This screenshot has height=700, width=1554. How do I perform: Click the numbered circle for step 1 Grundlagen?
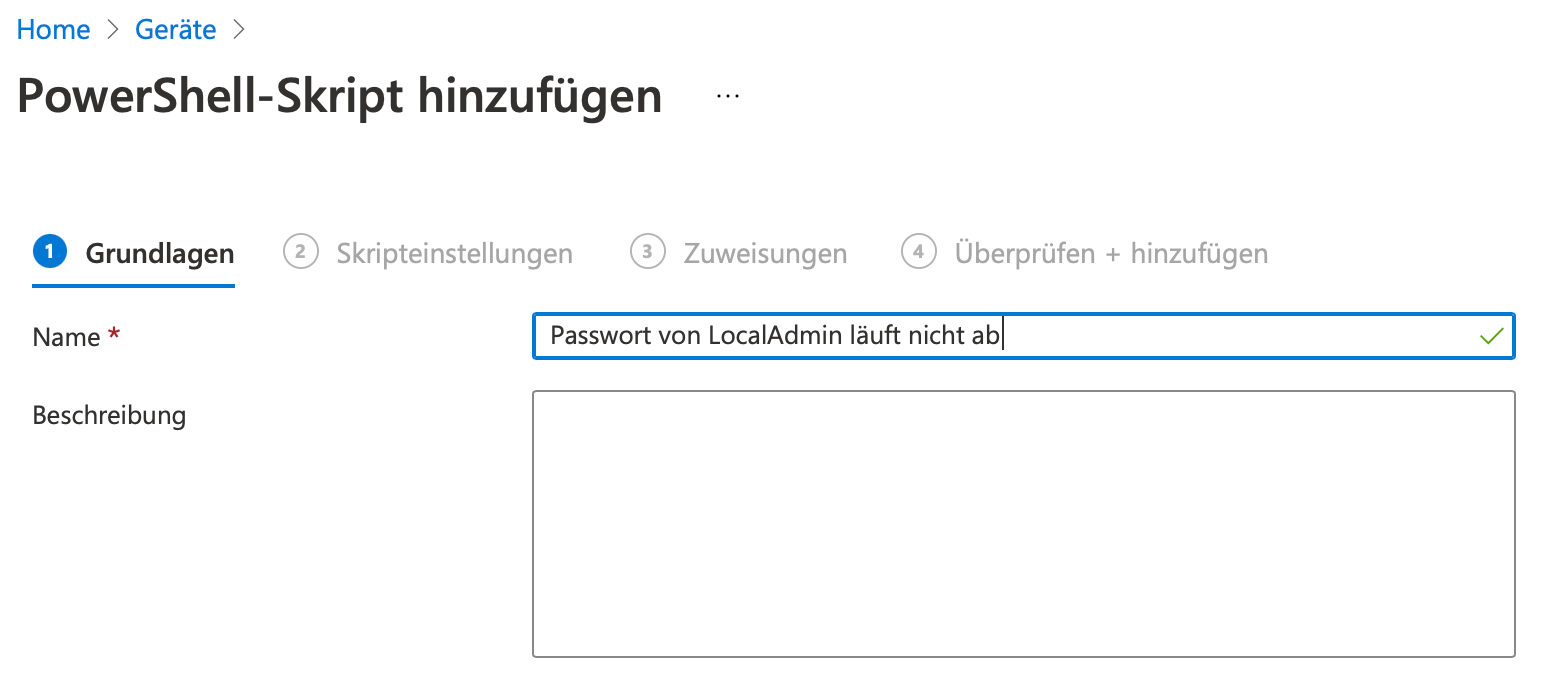(x=48, y=253)
